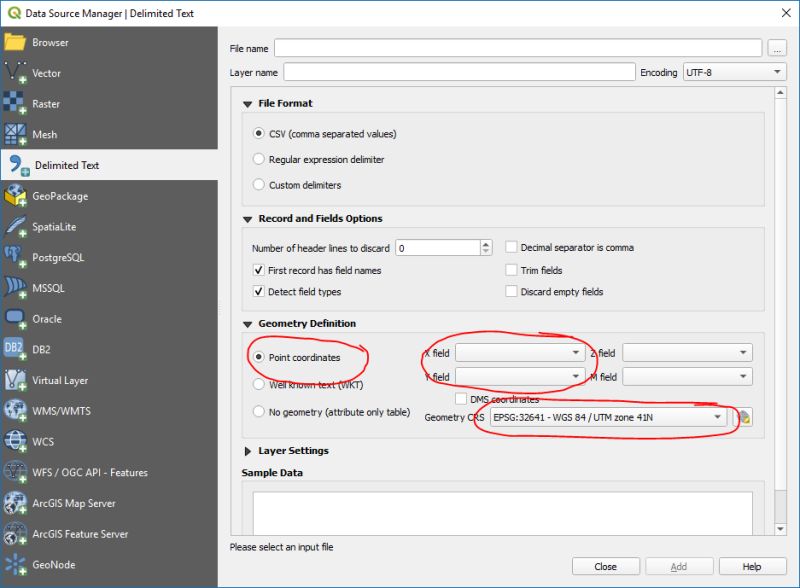The width and height of the screenshot is (800, 588).
Task: Open the CRS selector icon beside Geometry CRS
Action: tap(742, 418)
